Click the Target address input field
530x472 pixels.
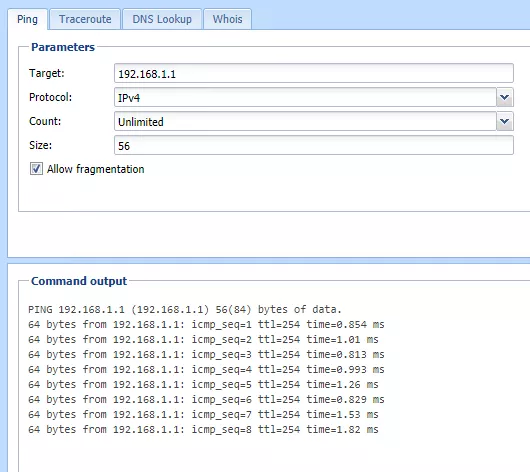pos(314,73)
